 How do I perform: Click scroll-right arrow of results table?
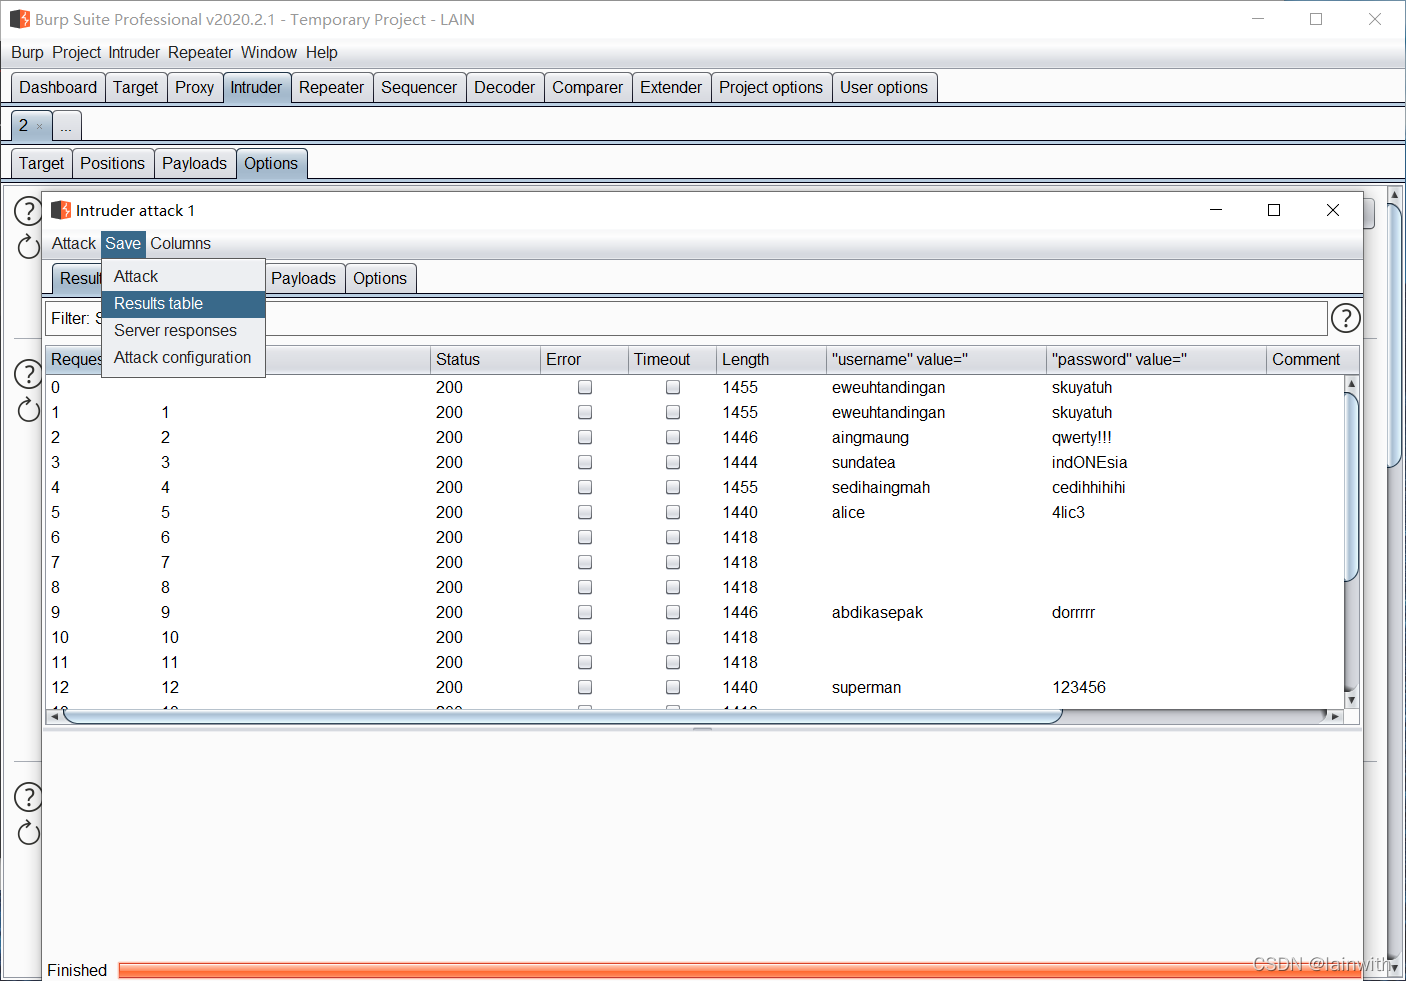pyautogui.click(x=1335, y=716)
